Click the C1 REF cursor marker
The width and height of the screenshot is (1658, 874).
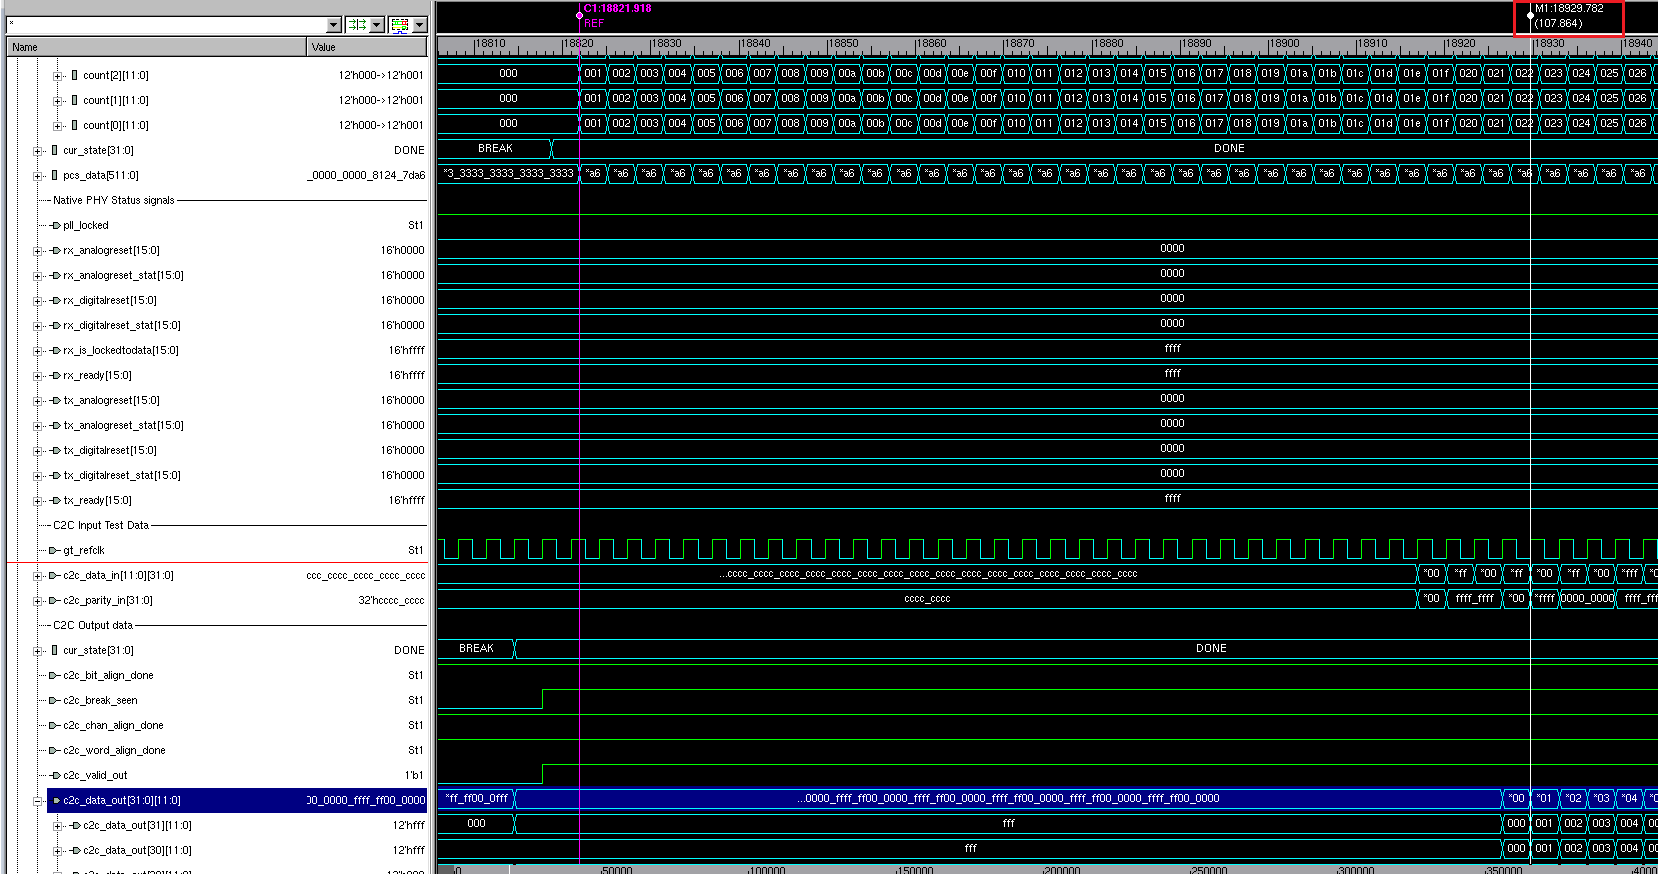click(580, 15)
